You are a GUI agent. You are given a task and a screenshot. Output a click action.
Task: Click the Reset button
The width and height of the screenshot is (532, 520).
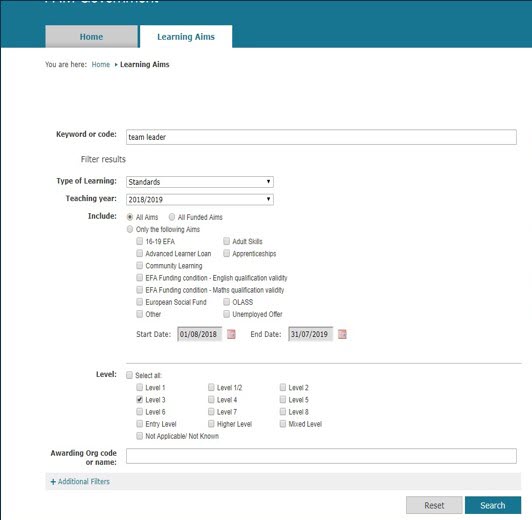[x=434, y=505]
